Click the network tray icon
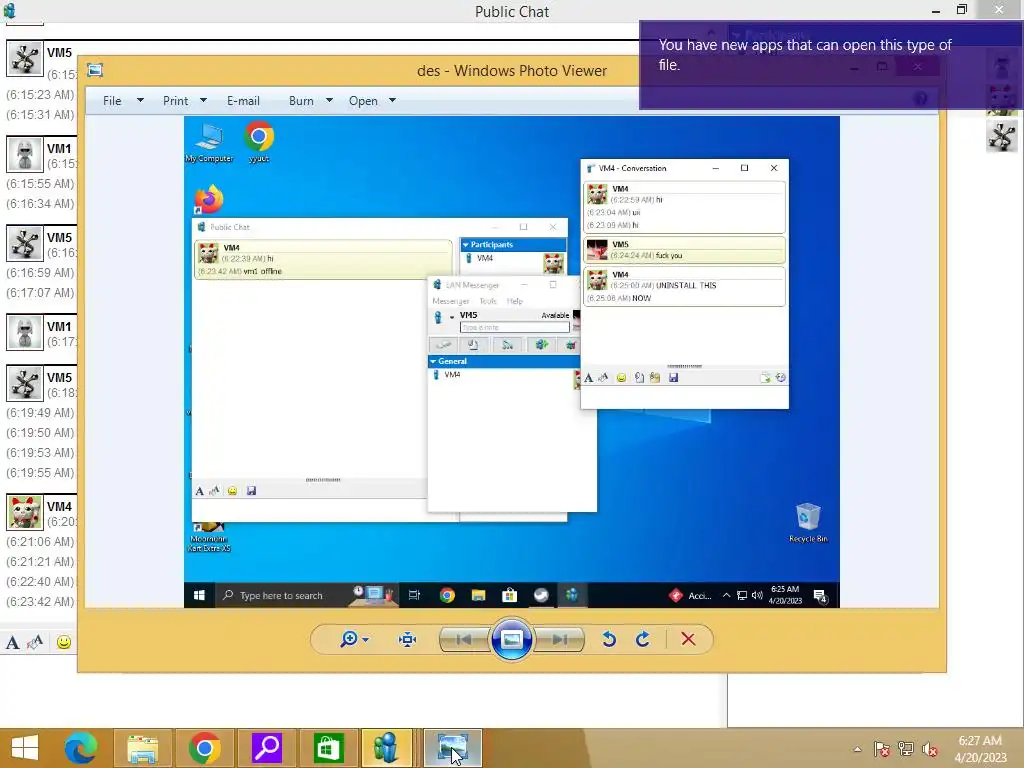This screenshot has width=1024, height=768. [906, 749]
